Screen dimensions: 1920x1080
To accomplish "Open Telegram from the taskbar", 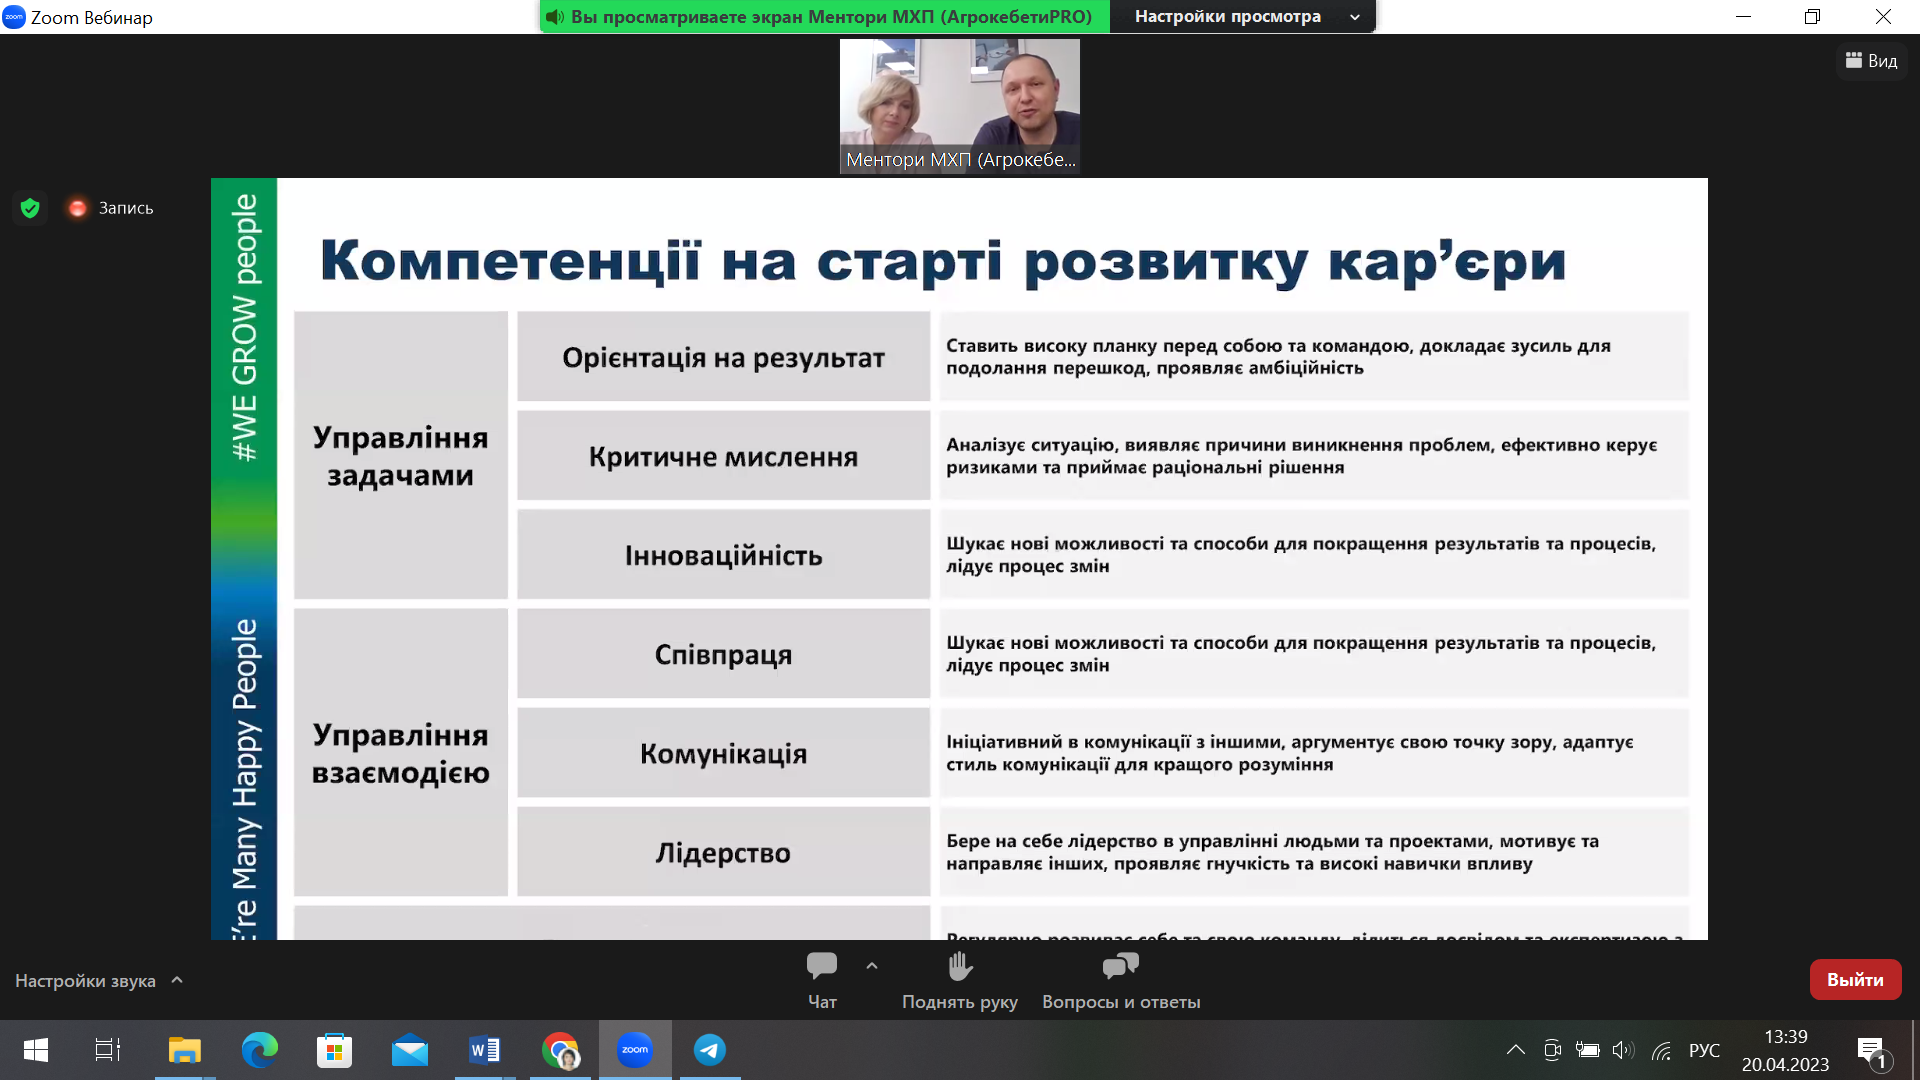I will tap(710, 1050).
